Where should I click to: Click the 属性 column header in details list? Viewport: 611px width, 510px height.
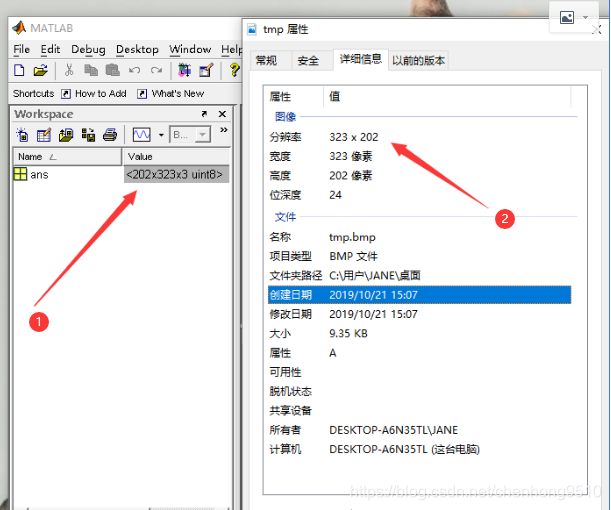[x=293, y=96]
